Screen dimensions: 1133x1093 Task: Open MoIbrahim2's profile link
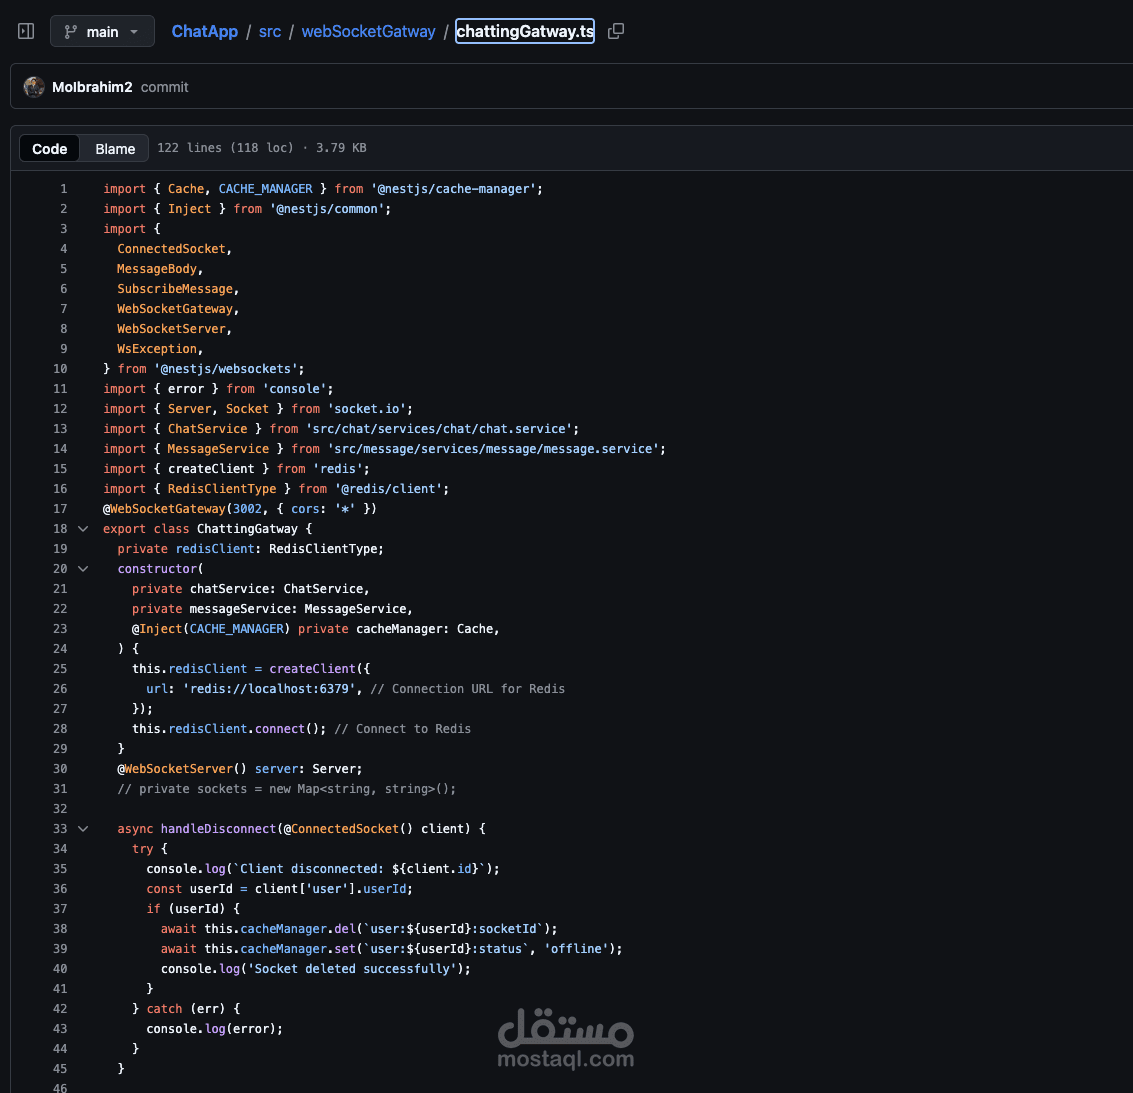coord(92,87)
